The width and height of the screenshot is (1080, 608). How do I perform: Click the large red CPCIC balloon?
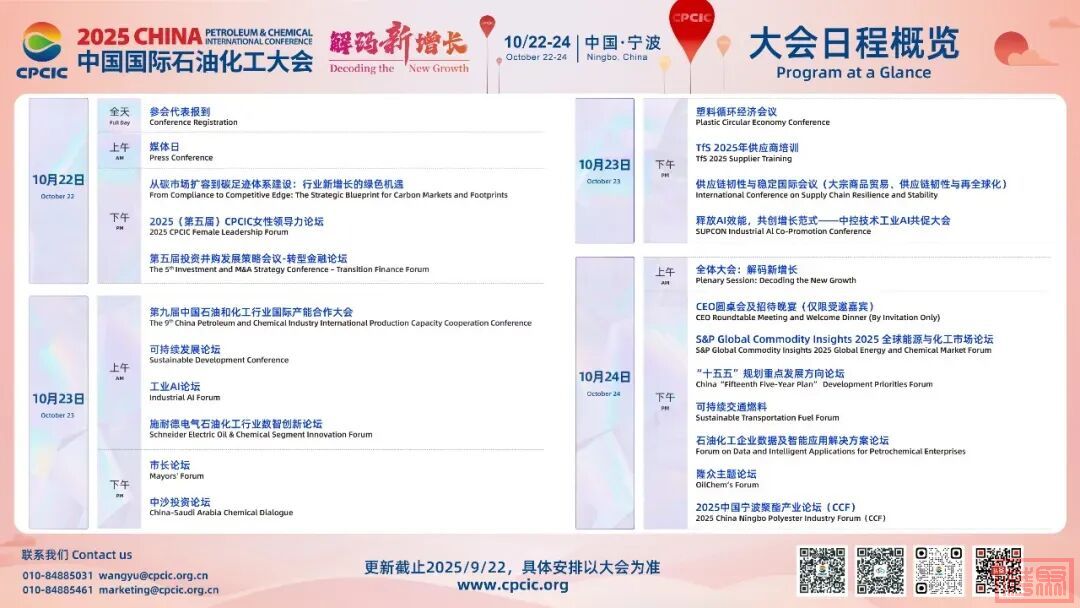(x=691, y=28)
